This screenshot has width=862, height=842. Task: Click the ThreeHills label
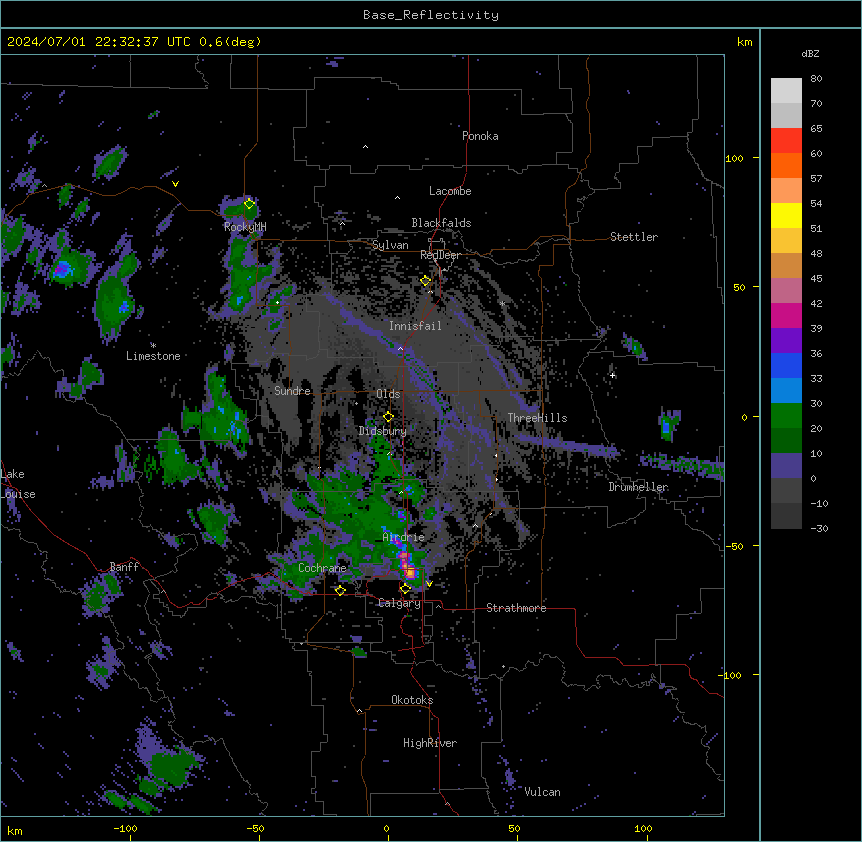(x=537, y=418)
